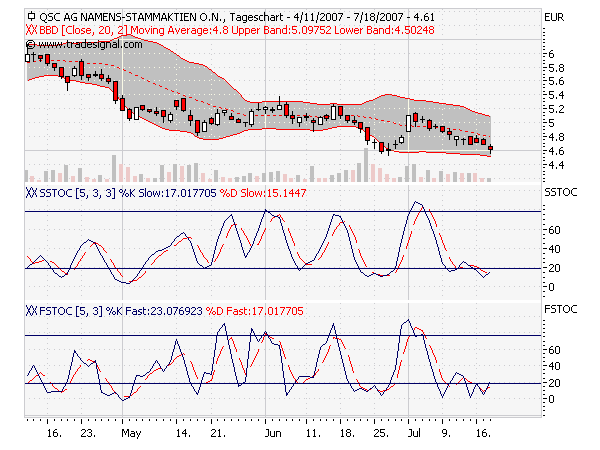Open the www.tradesignal.com link
Viewport: 600px width, 450px height.
90,44
